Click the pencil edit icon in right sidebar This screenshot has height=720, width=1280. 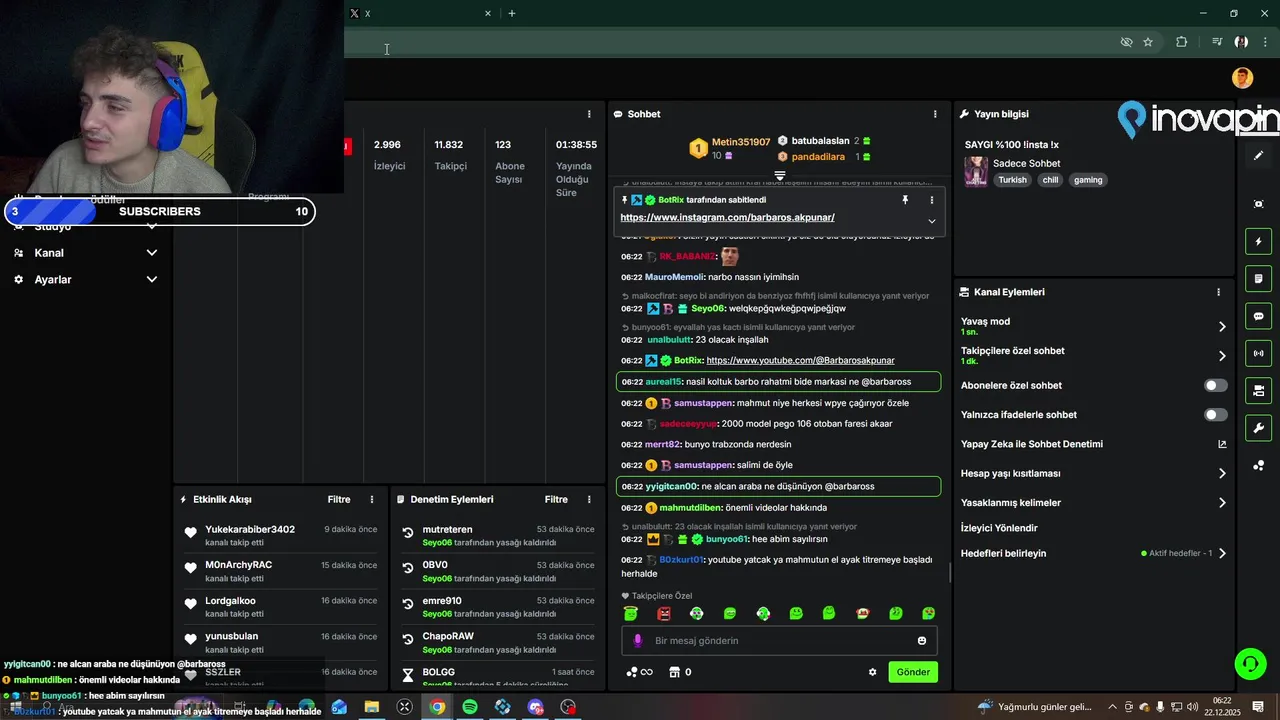coord(1258,156)
